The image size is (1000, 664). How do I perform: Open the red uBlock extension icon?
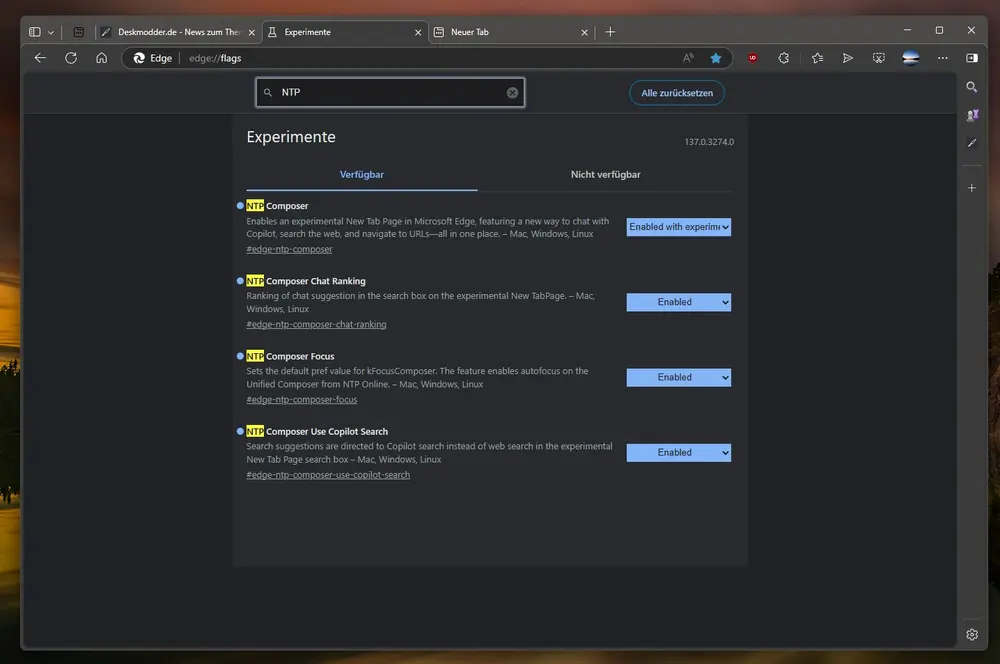pos(753,58)
